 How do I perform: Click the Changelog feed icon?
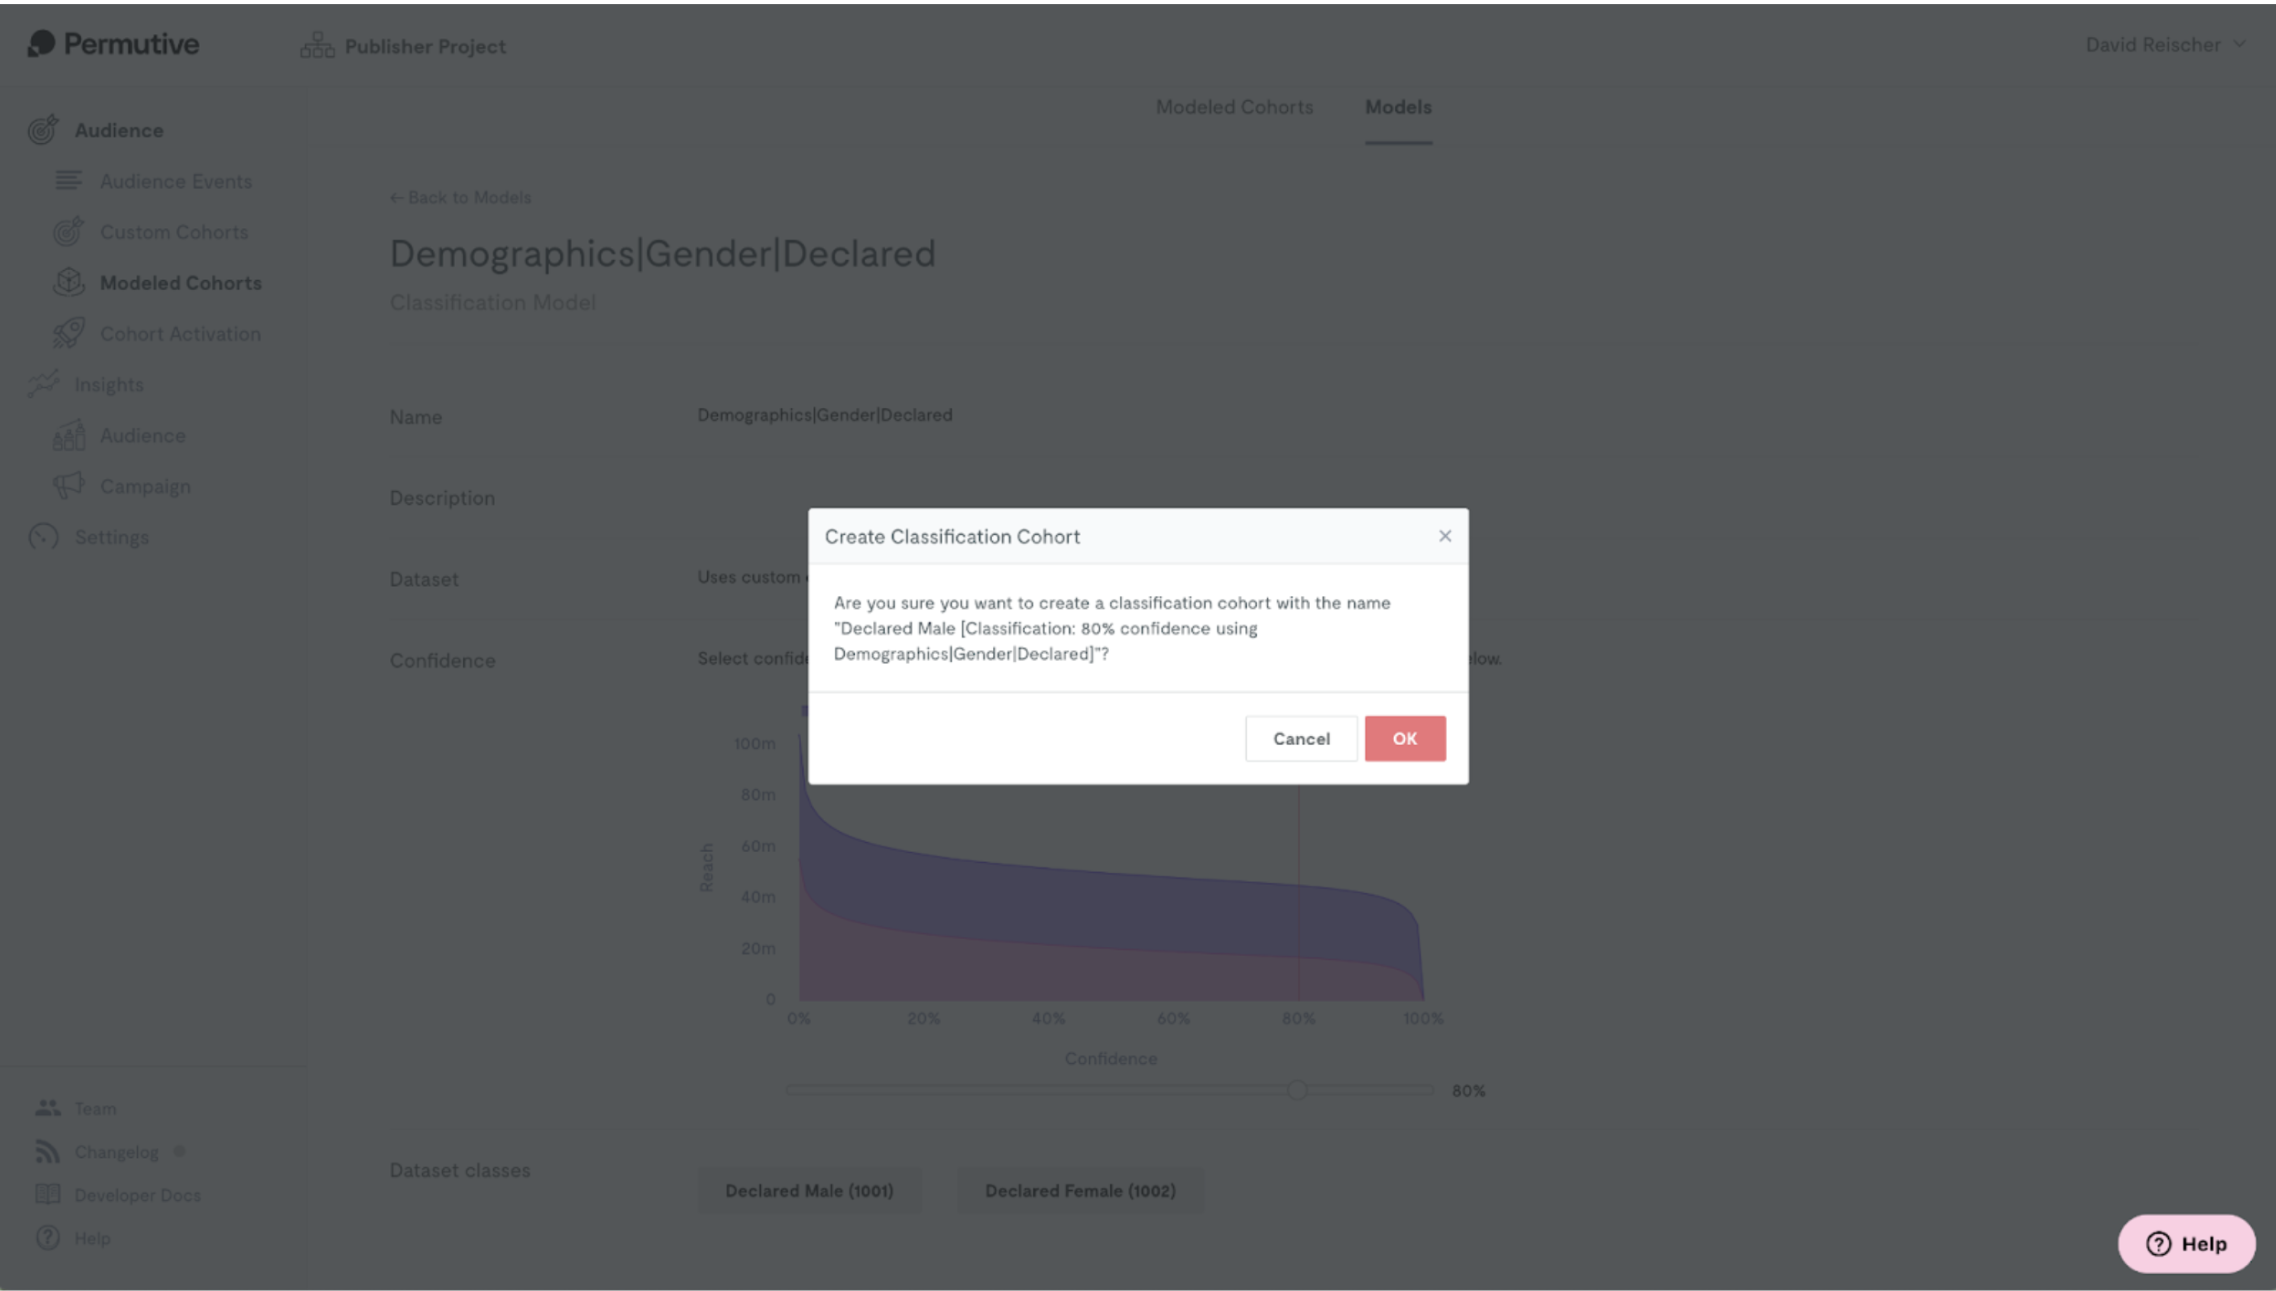[x=47, y=1152]
